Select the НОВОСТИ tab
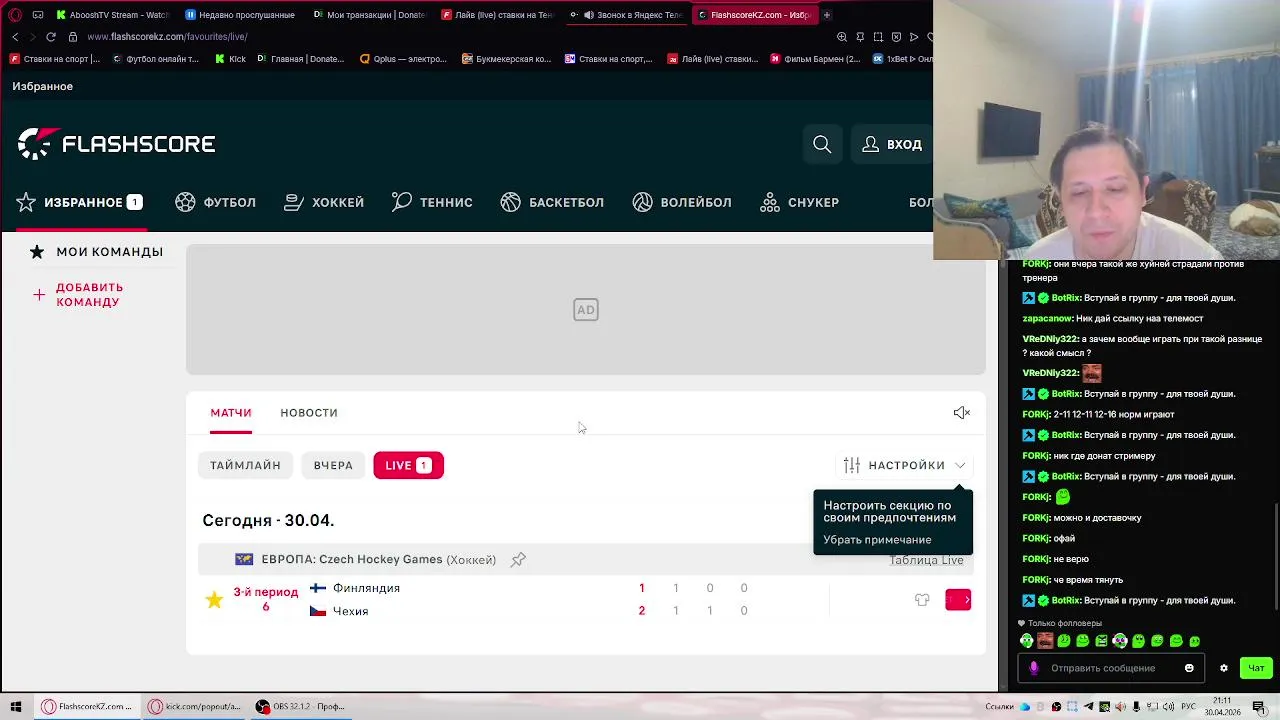 pyautogui.click(x=309, y=412)
